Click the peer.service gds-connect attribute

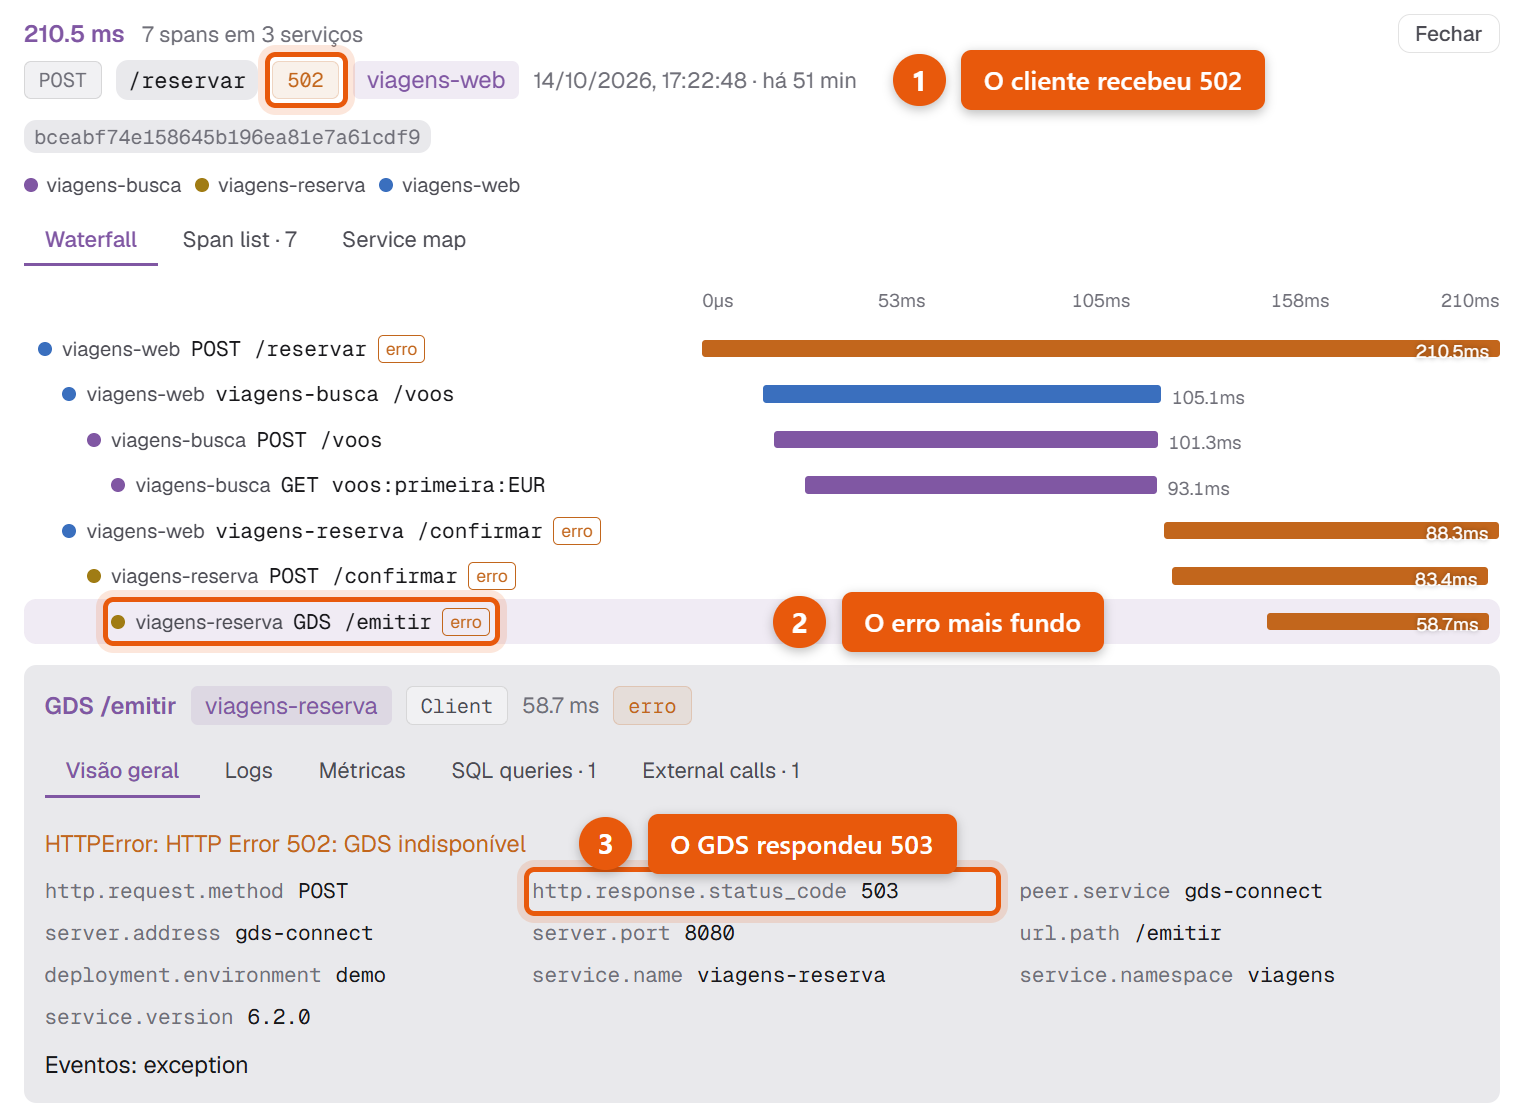pyautogui.click(x=1171, y=891)
